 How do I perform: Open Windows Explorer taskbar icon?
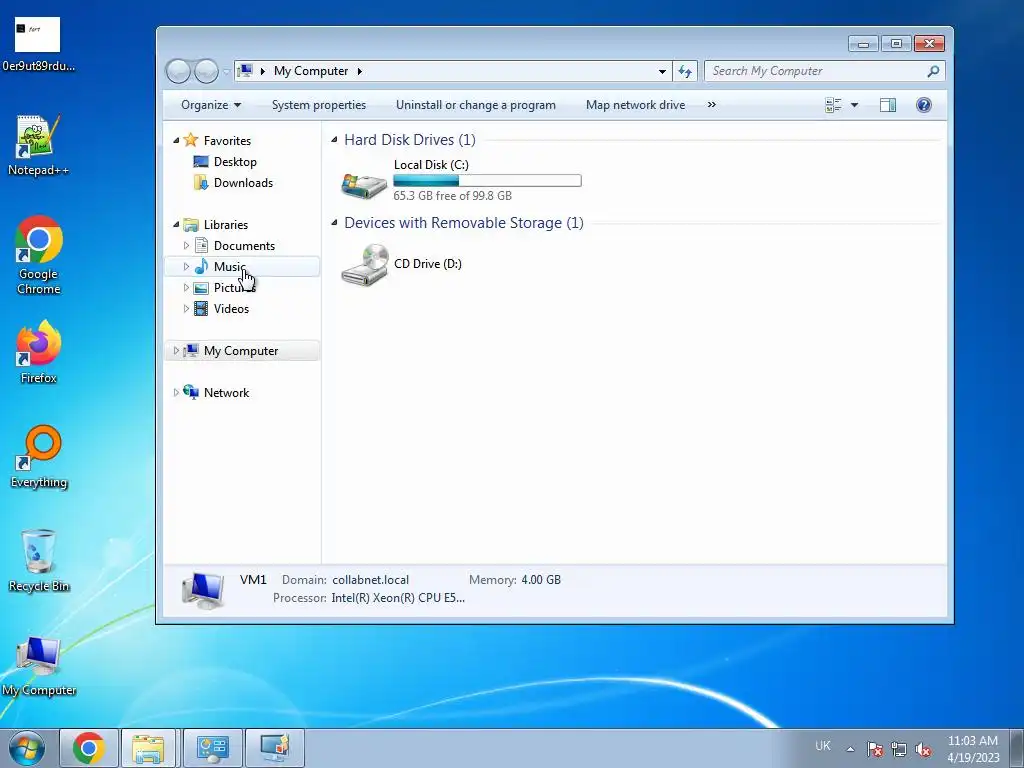coord(148,748)
